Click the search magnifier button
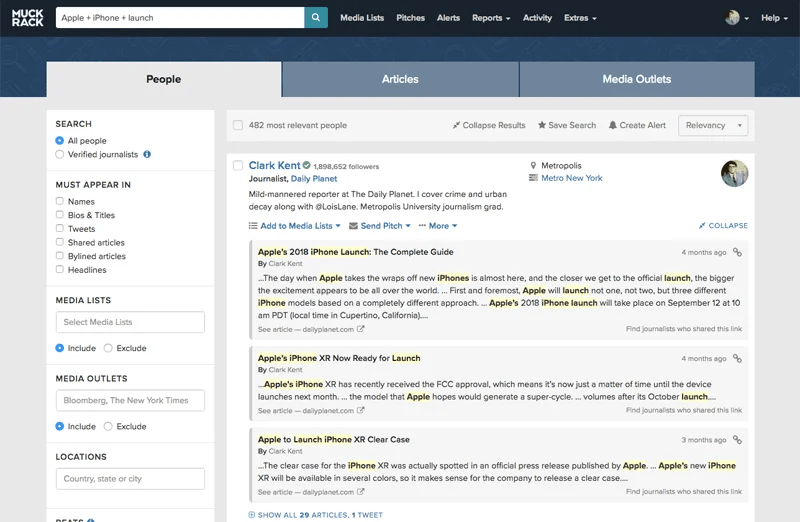This screenshot has width=800, height=522. (x=316, y=18)
